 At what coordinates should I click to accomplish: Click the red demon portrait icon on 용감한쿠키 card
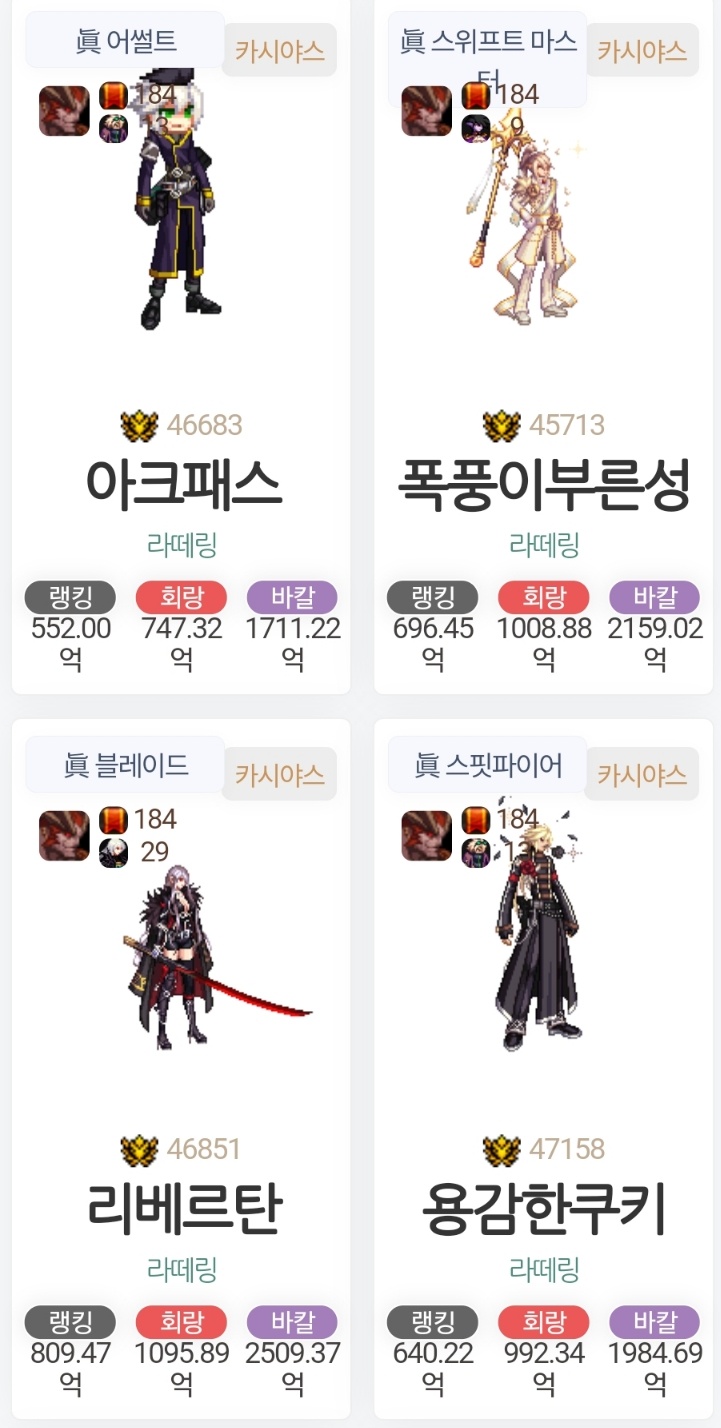tap(427, 836)
